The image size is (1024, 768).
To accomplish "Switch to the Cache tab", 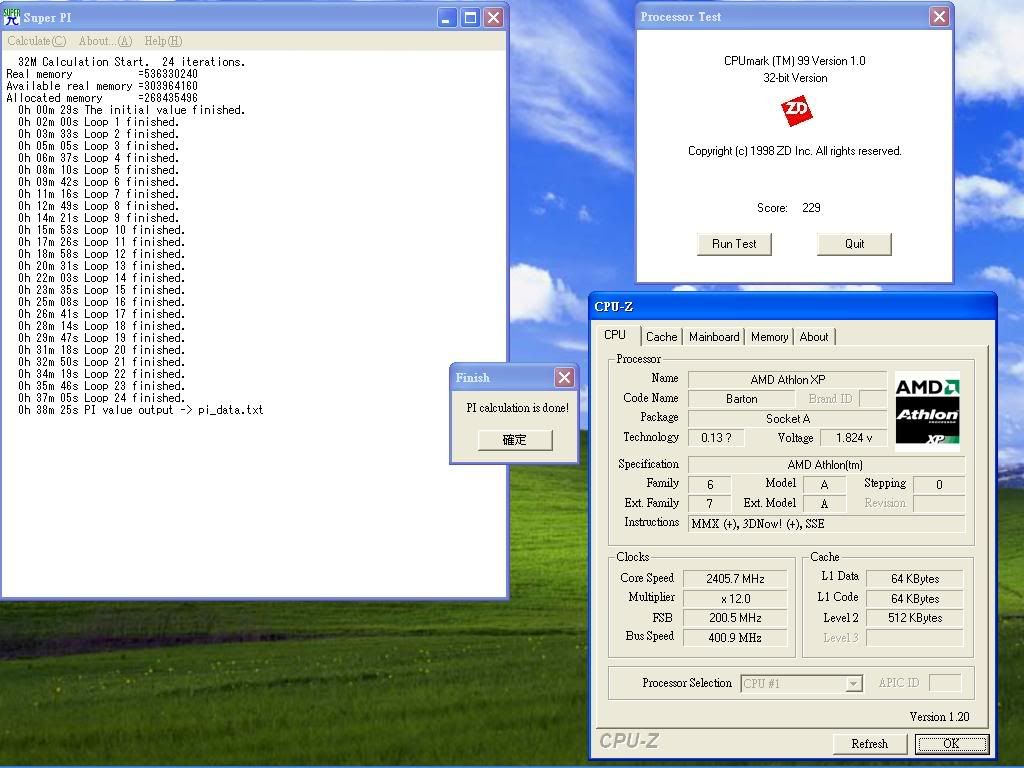I will coord(661,337).
